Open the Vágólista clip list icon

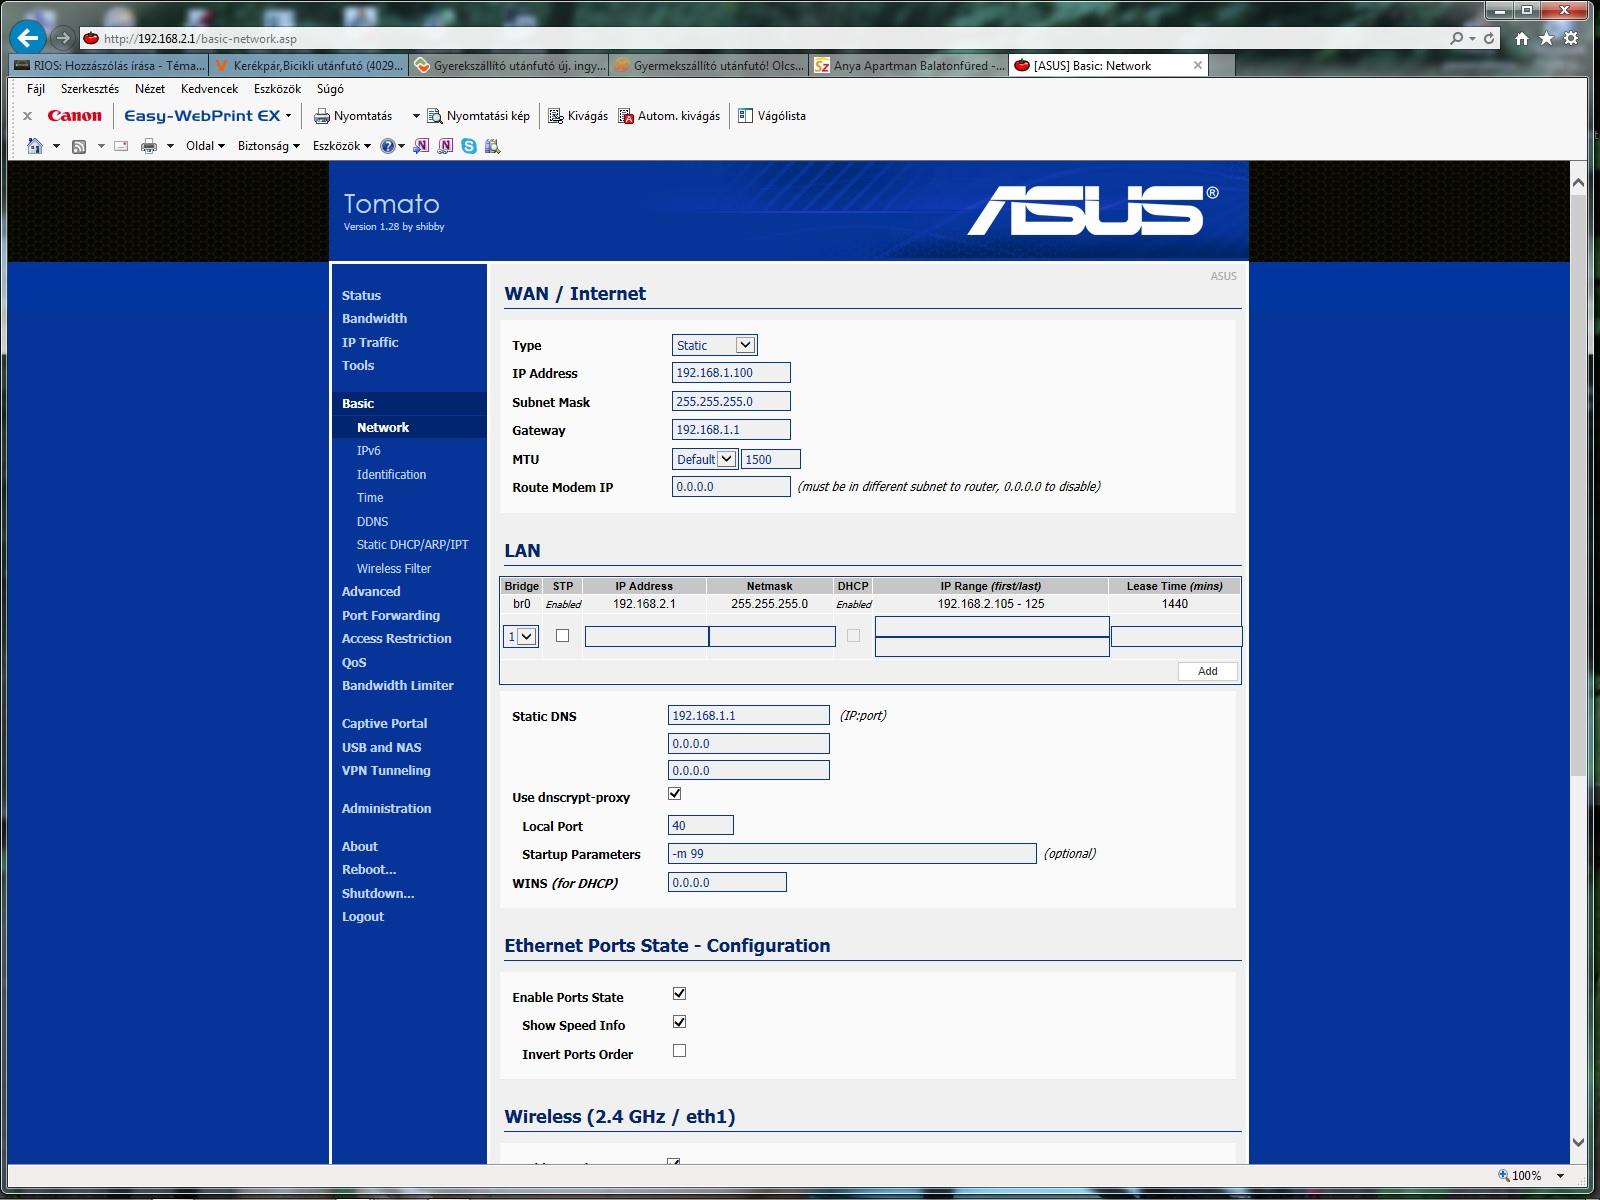pyautogui.click(x=745, y=116)
